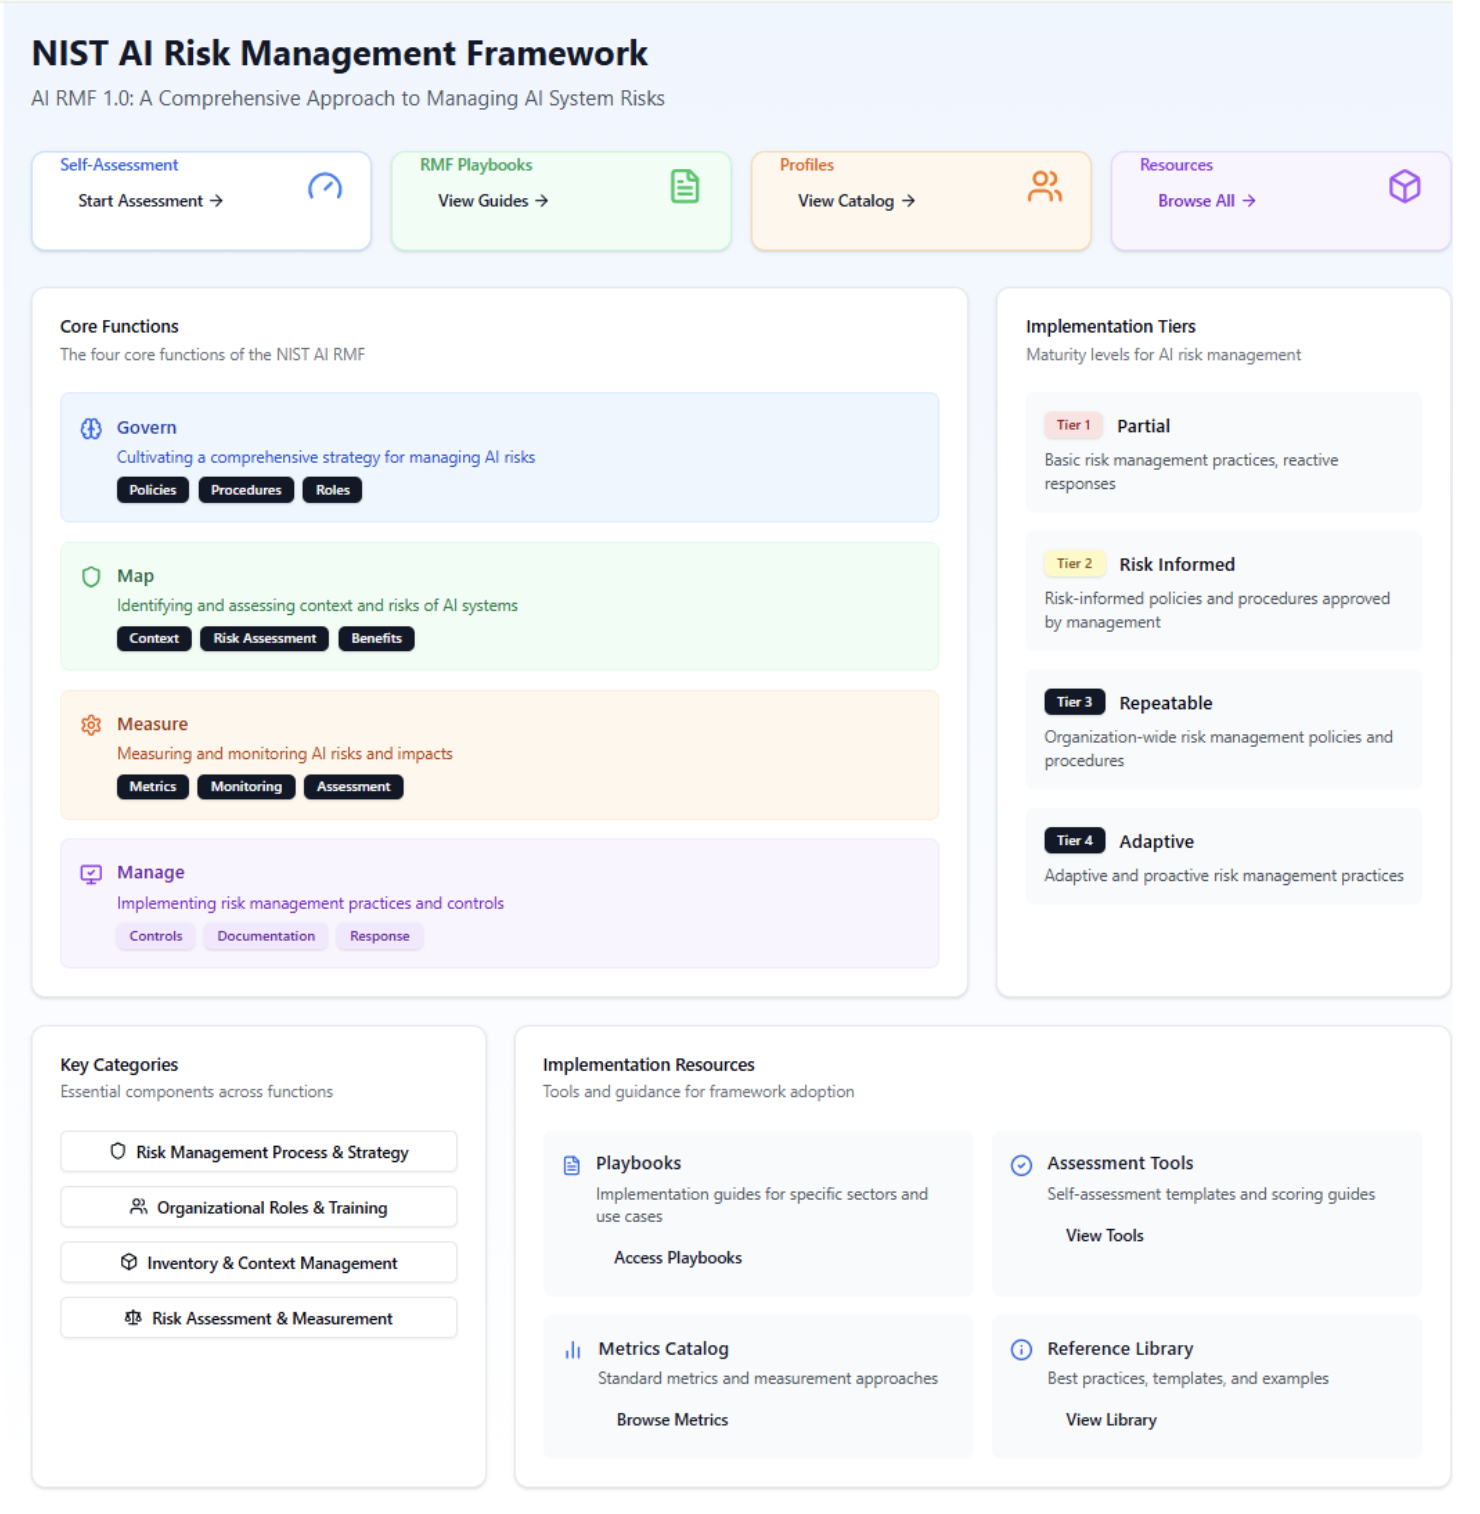The width and height of the screenshot is (1480, 1514).
Task: Click the Reference Library title
Action: click(1120, 1349)
